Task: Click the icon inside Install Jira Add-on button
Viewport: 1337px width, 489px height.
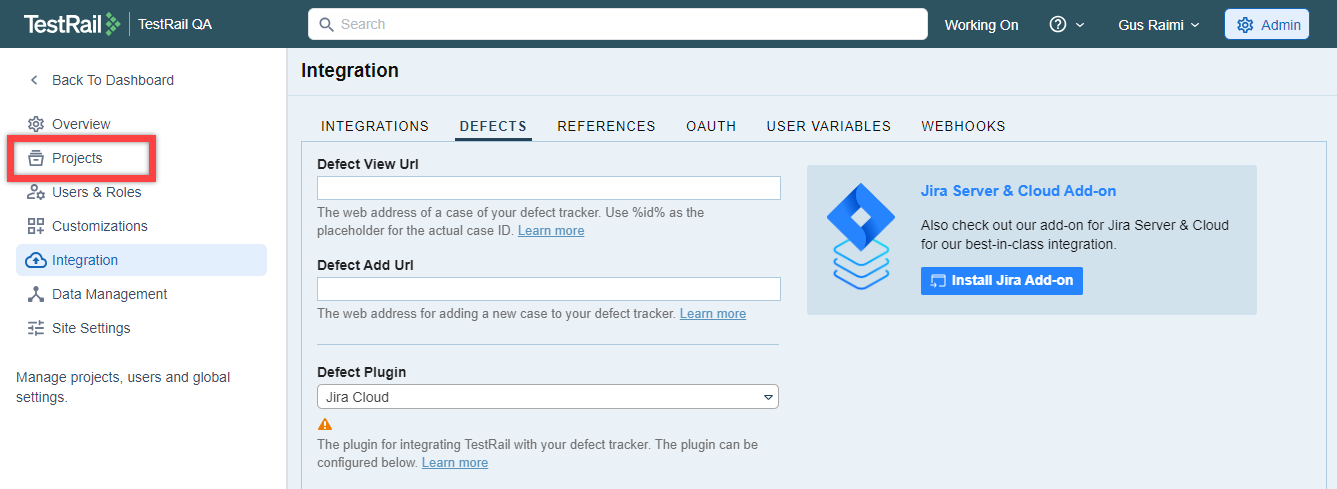Action: tap(938, 281)
